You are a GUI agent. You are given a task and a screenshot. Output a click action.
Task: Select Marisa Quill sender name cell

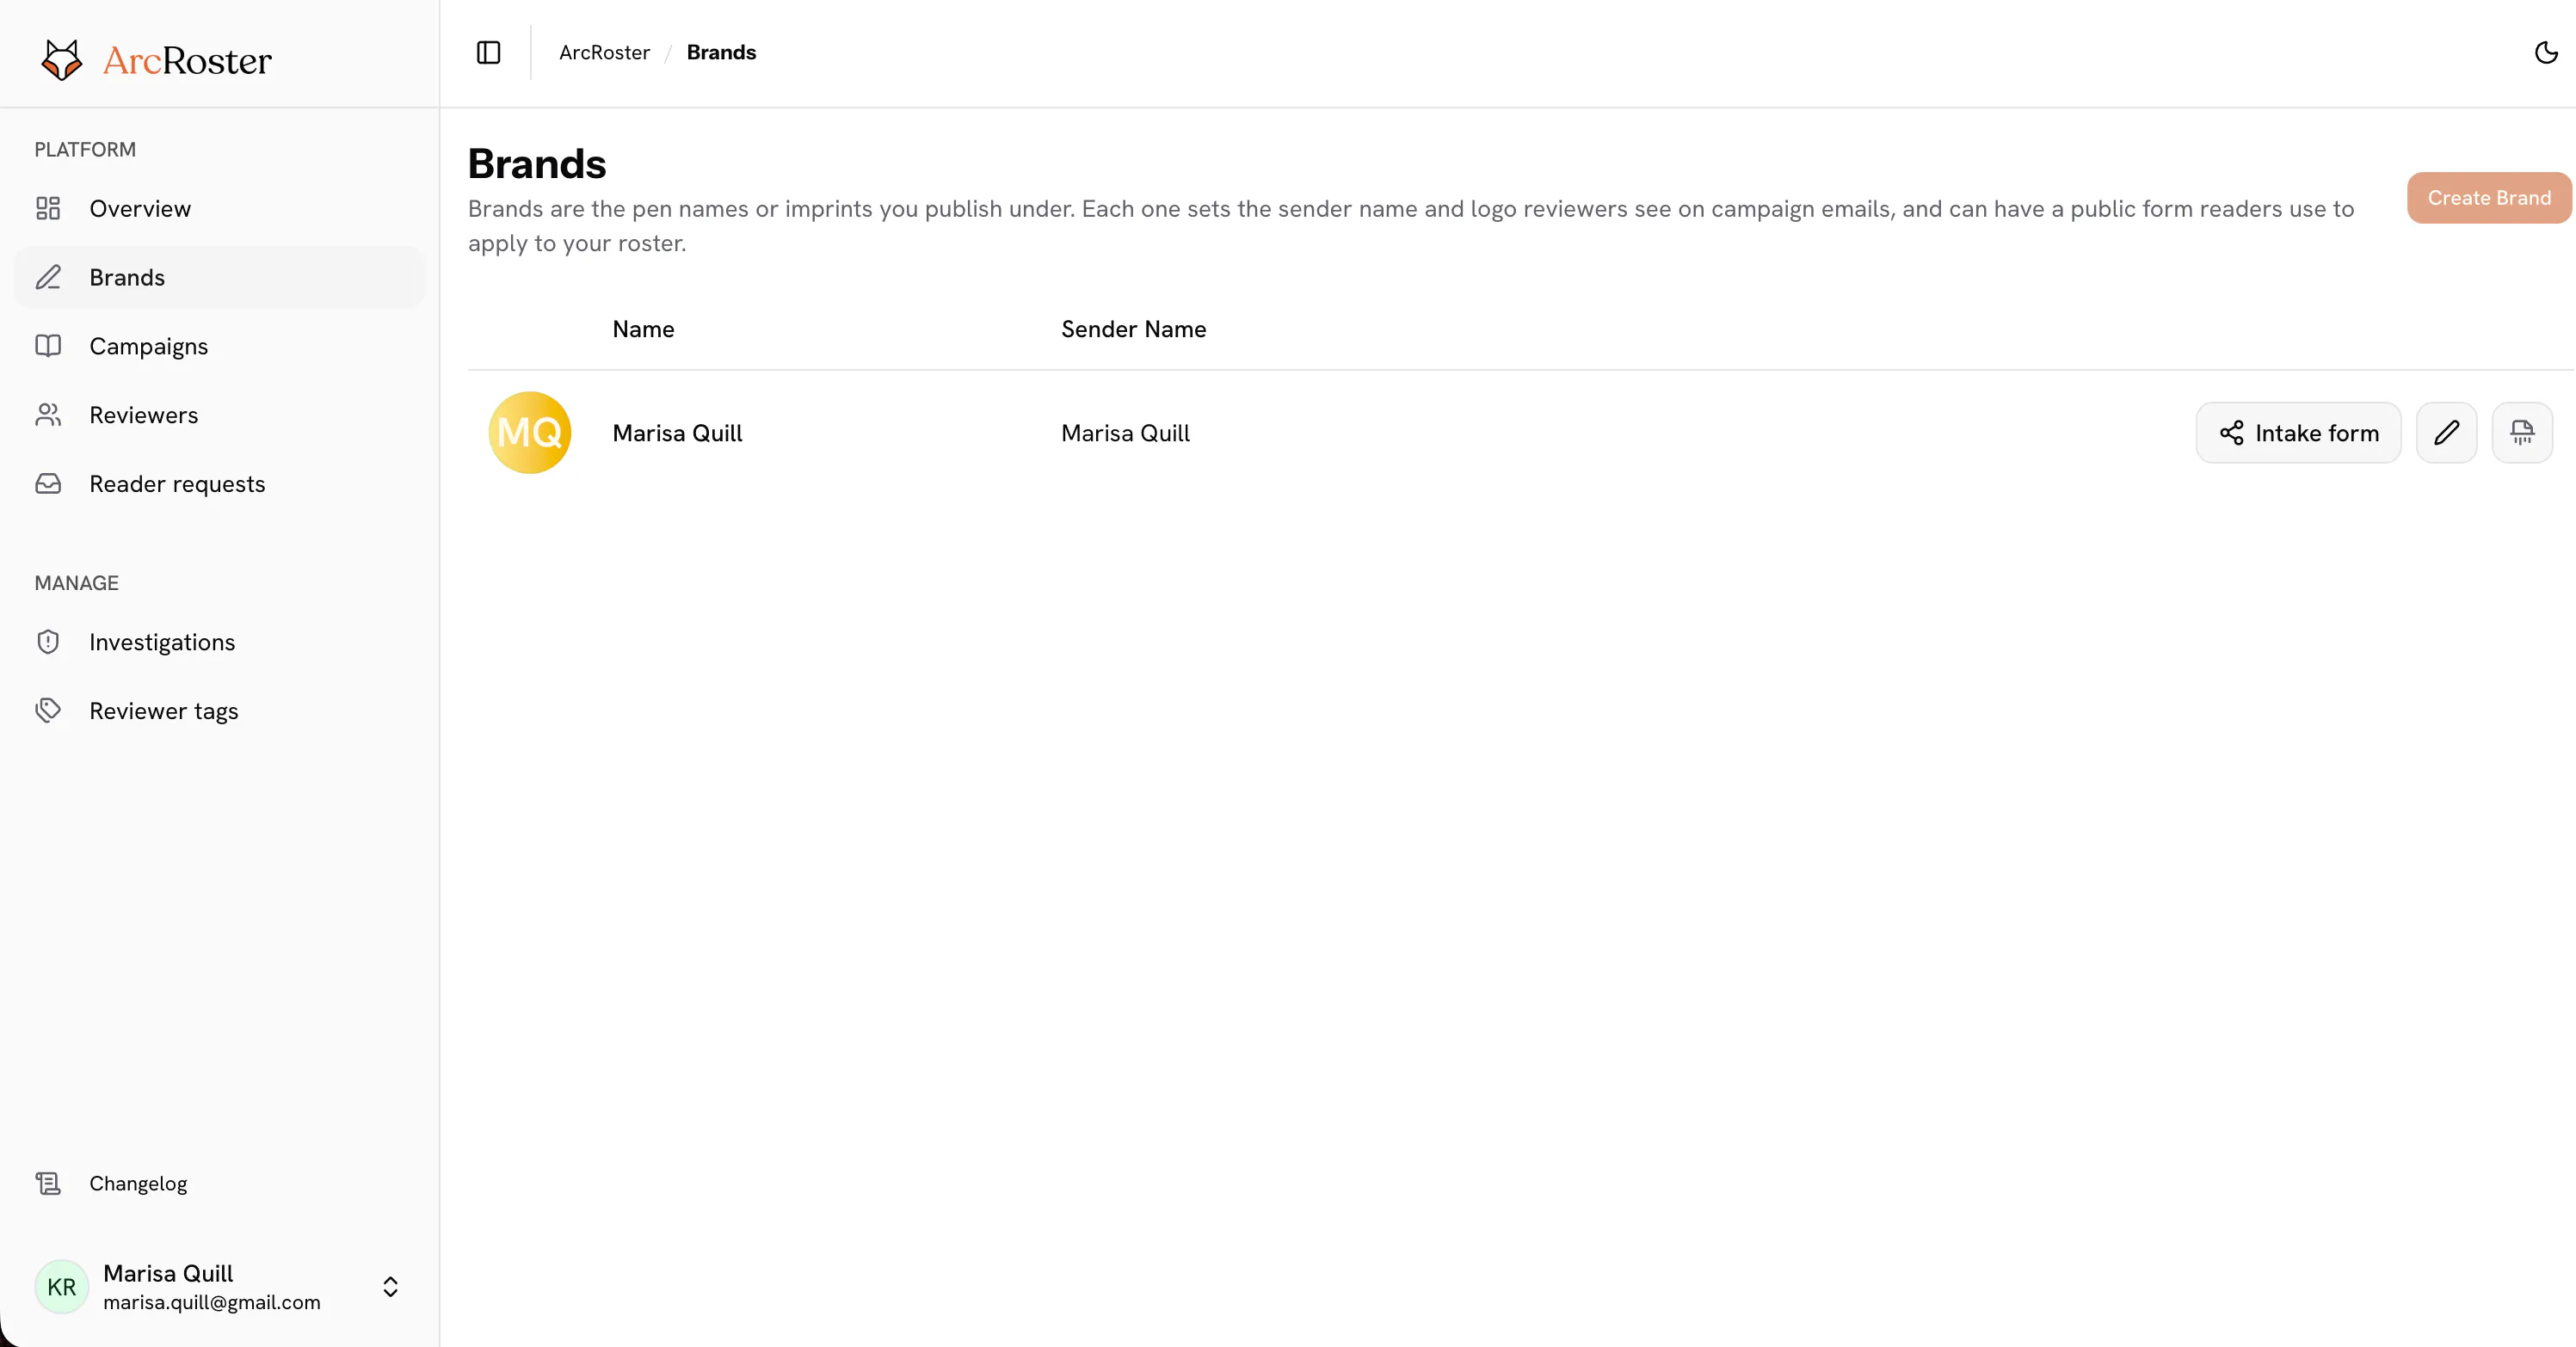click(x=1125, y=433)
